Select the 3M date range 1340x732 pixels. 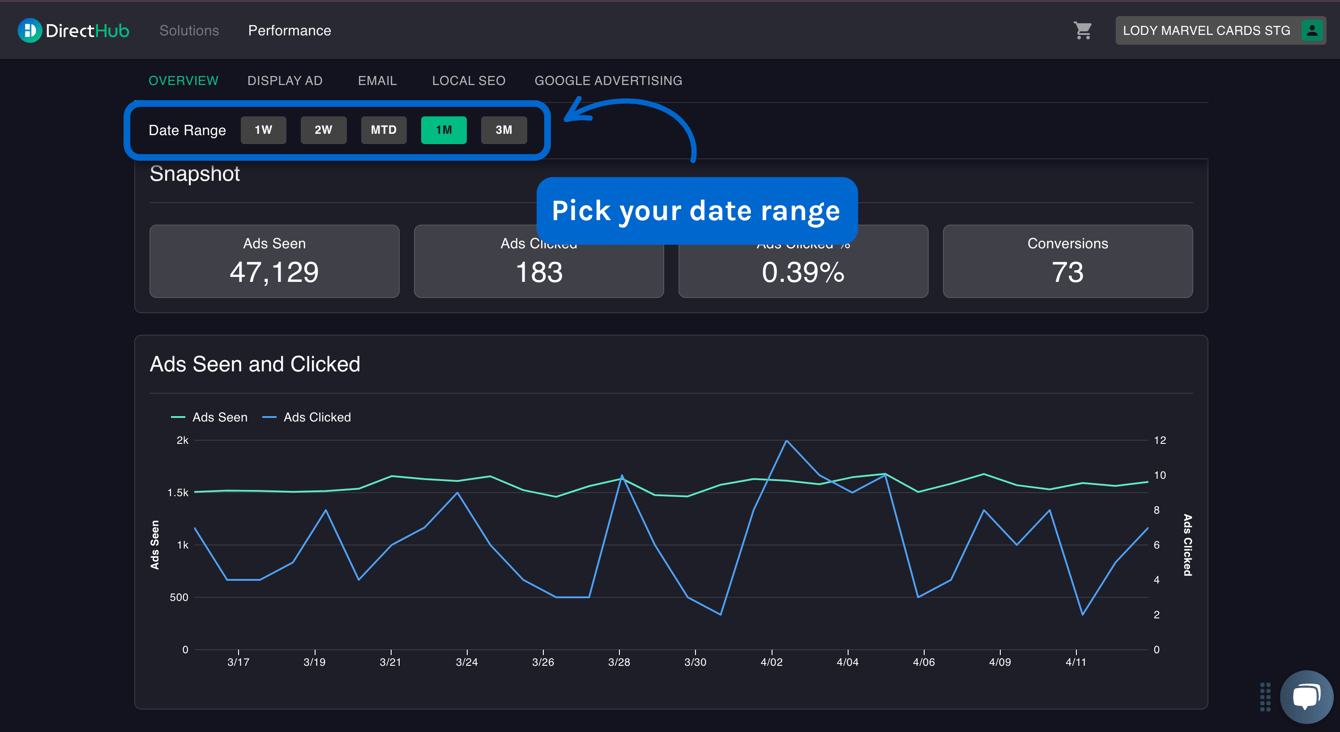(x=504, y=130)
